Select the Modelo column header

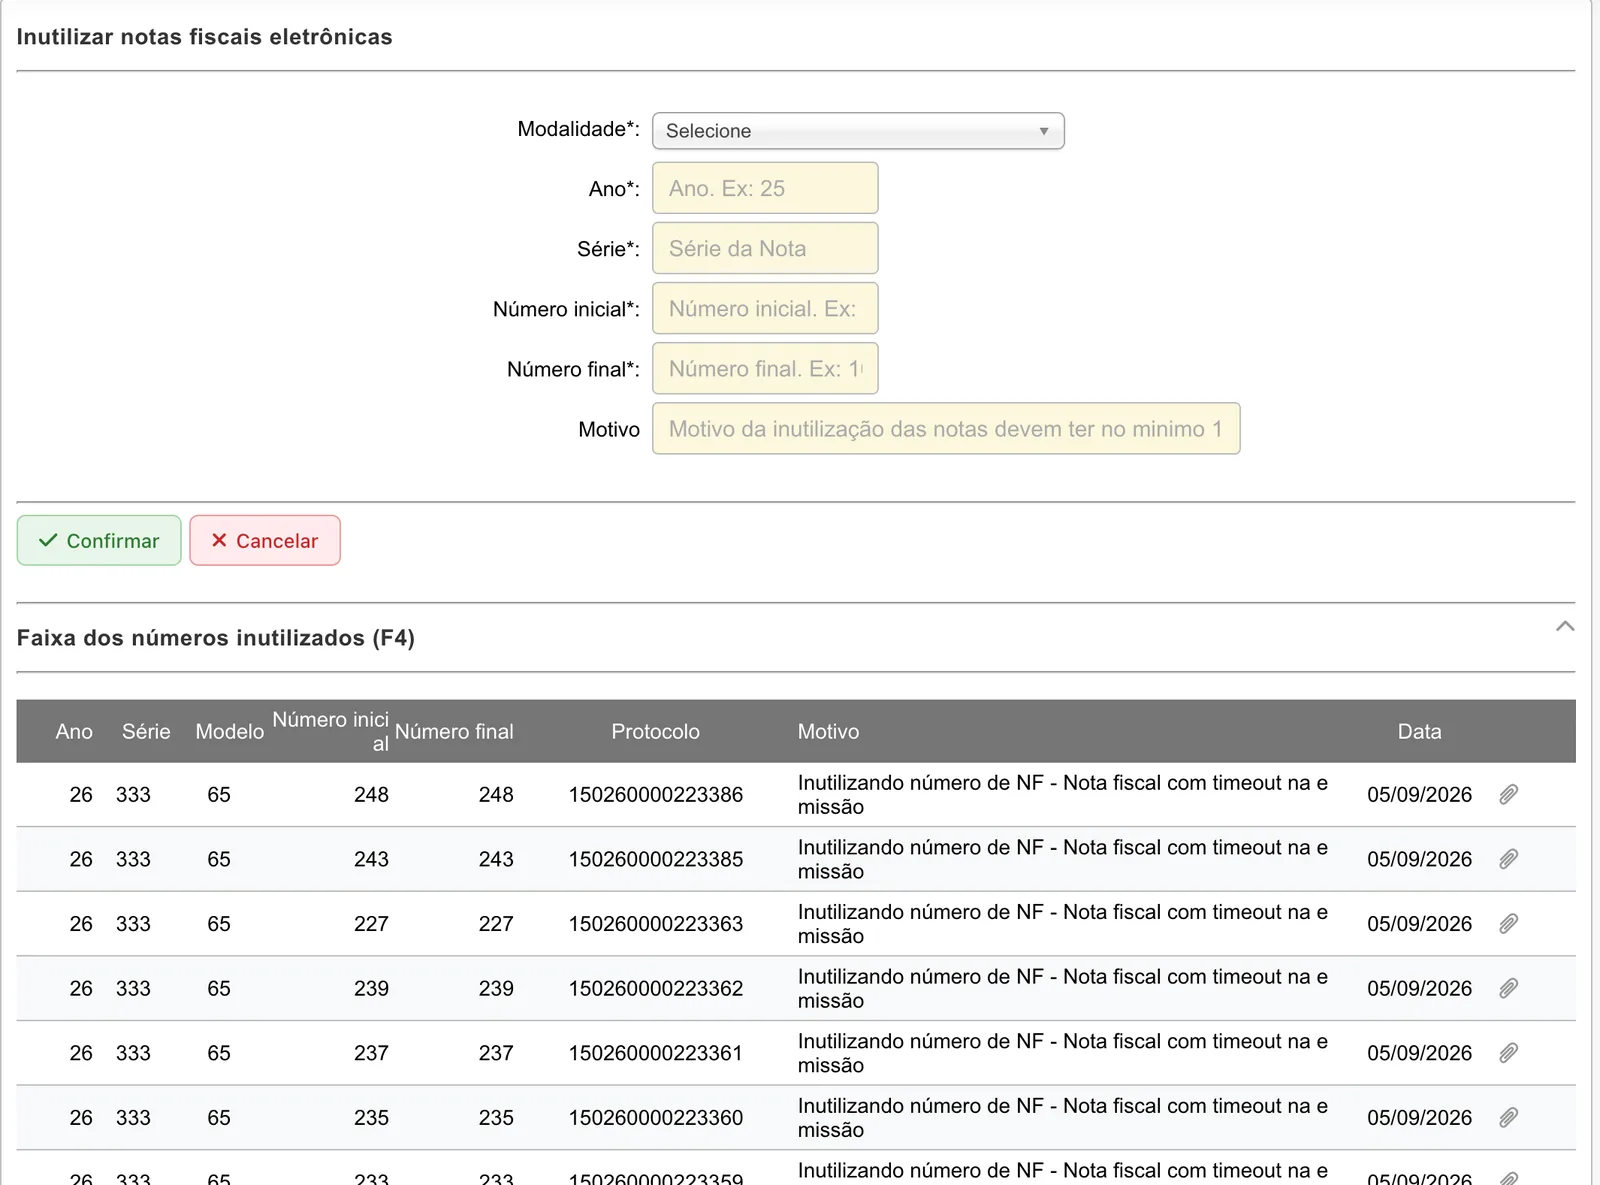(230, 732)
